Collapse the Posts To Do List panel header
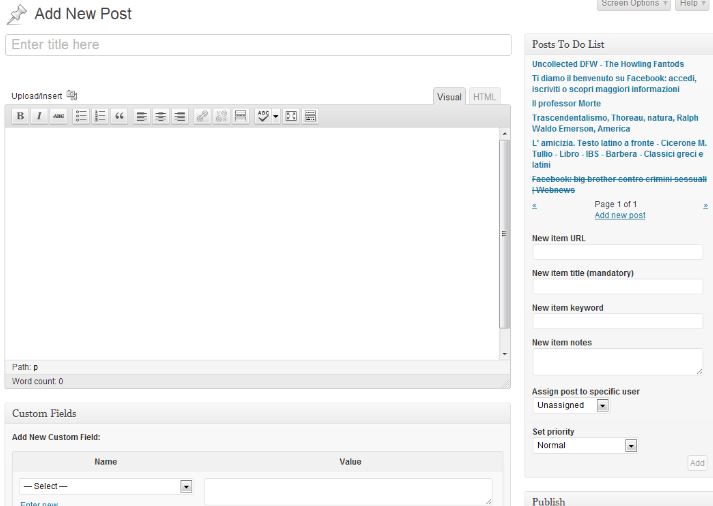713x506 pixels. pos(619,45)
